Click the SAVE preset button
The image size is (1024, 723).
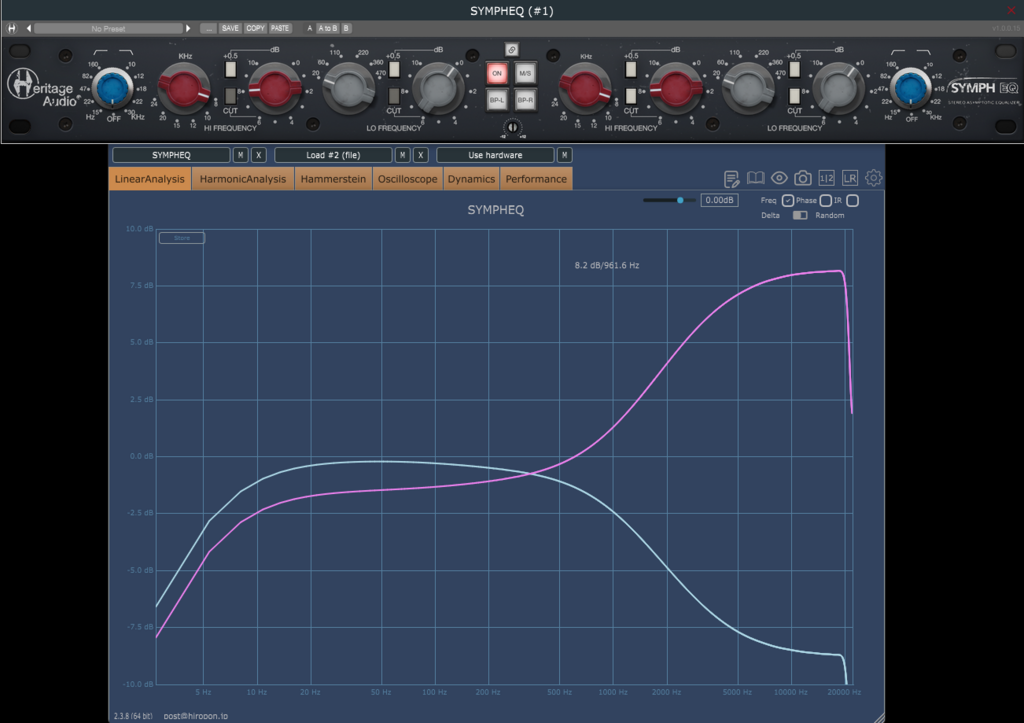click(x=230, y=28)
